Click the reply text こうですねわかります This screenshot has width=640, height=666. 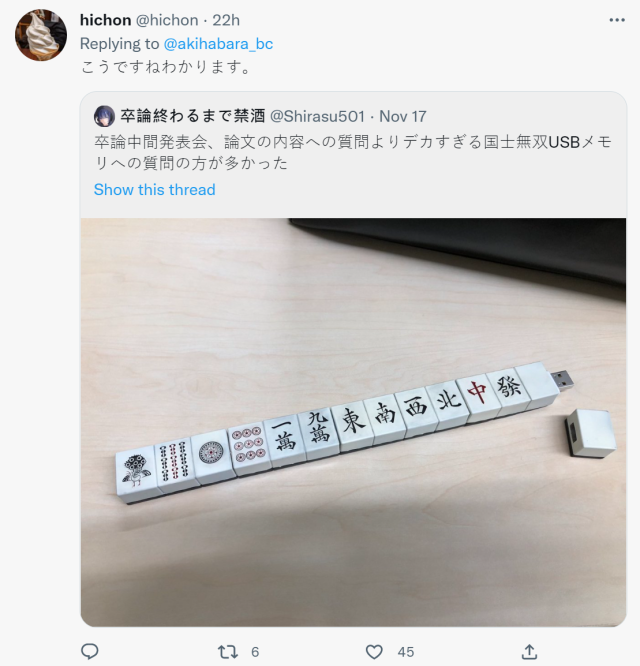(166, 67)
